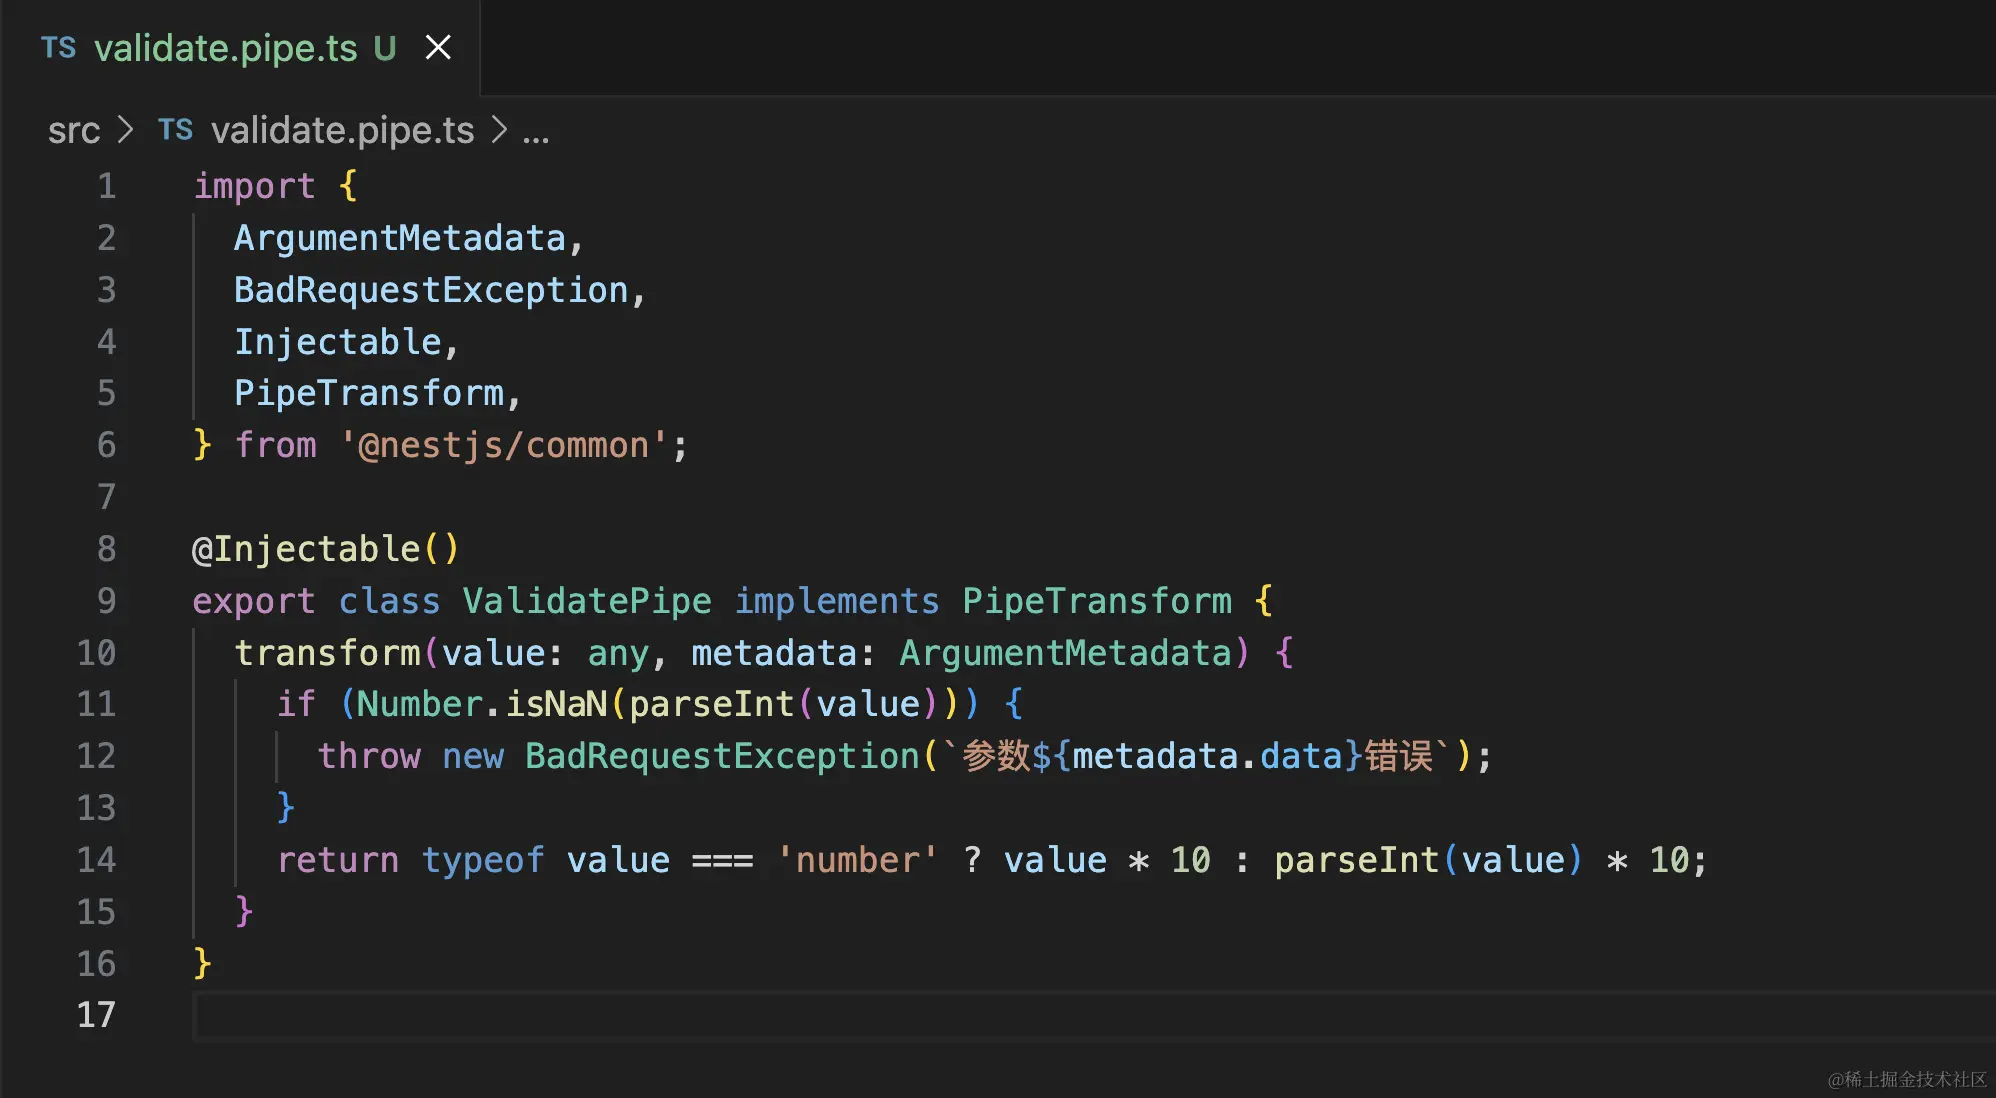This screenshot has width=1996, height=1098.
Task: Click the 'throw' keyword on line 12
Action: (x=369, y=756)
